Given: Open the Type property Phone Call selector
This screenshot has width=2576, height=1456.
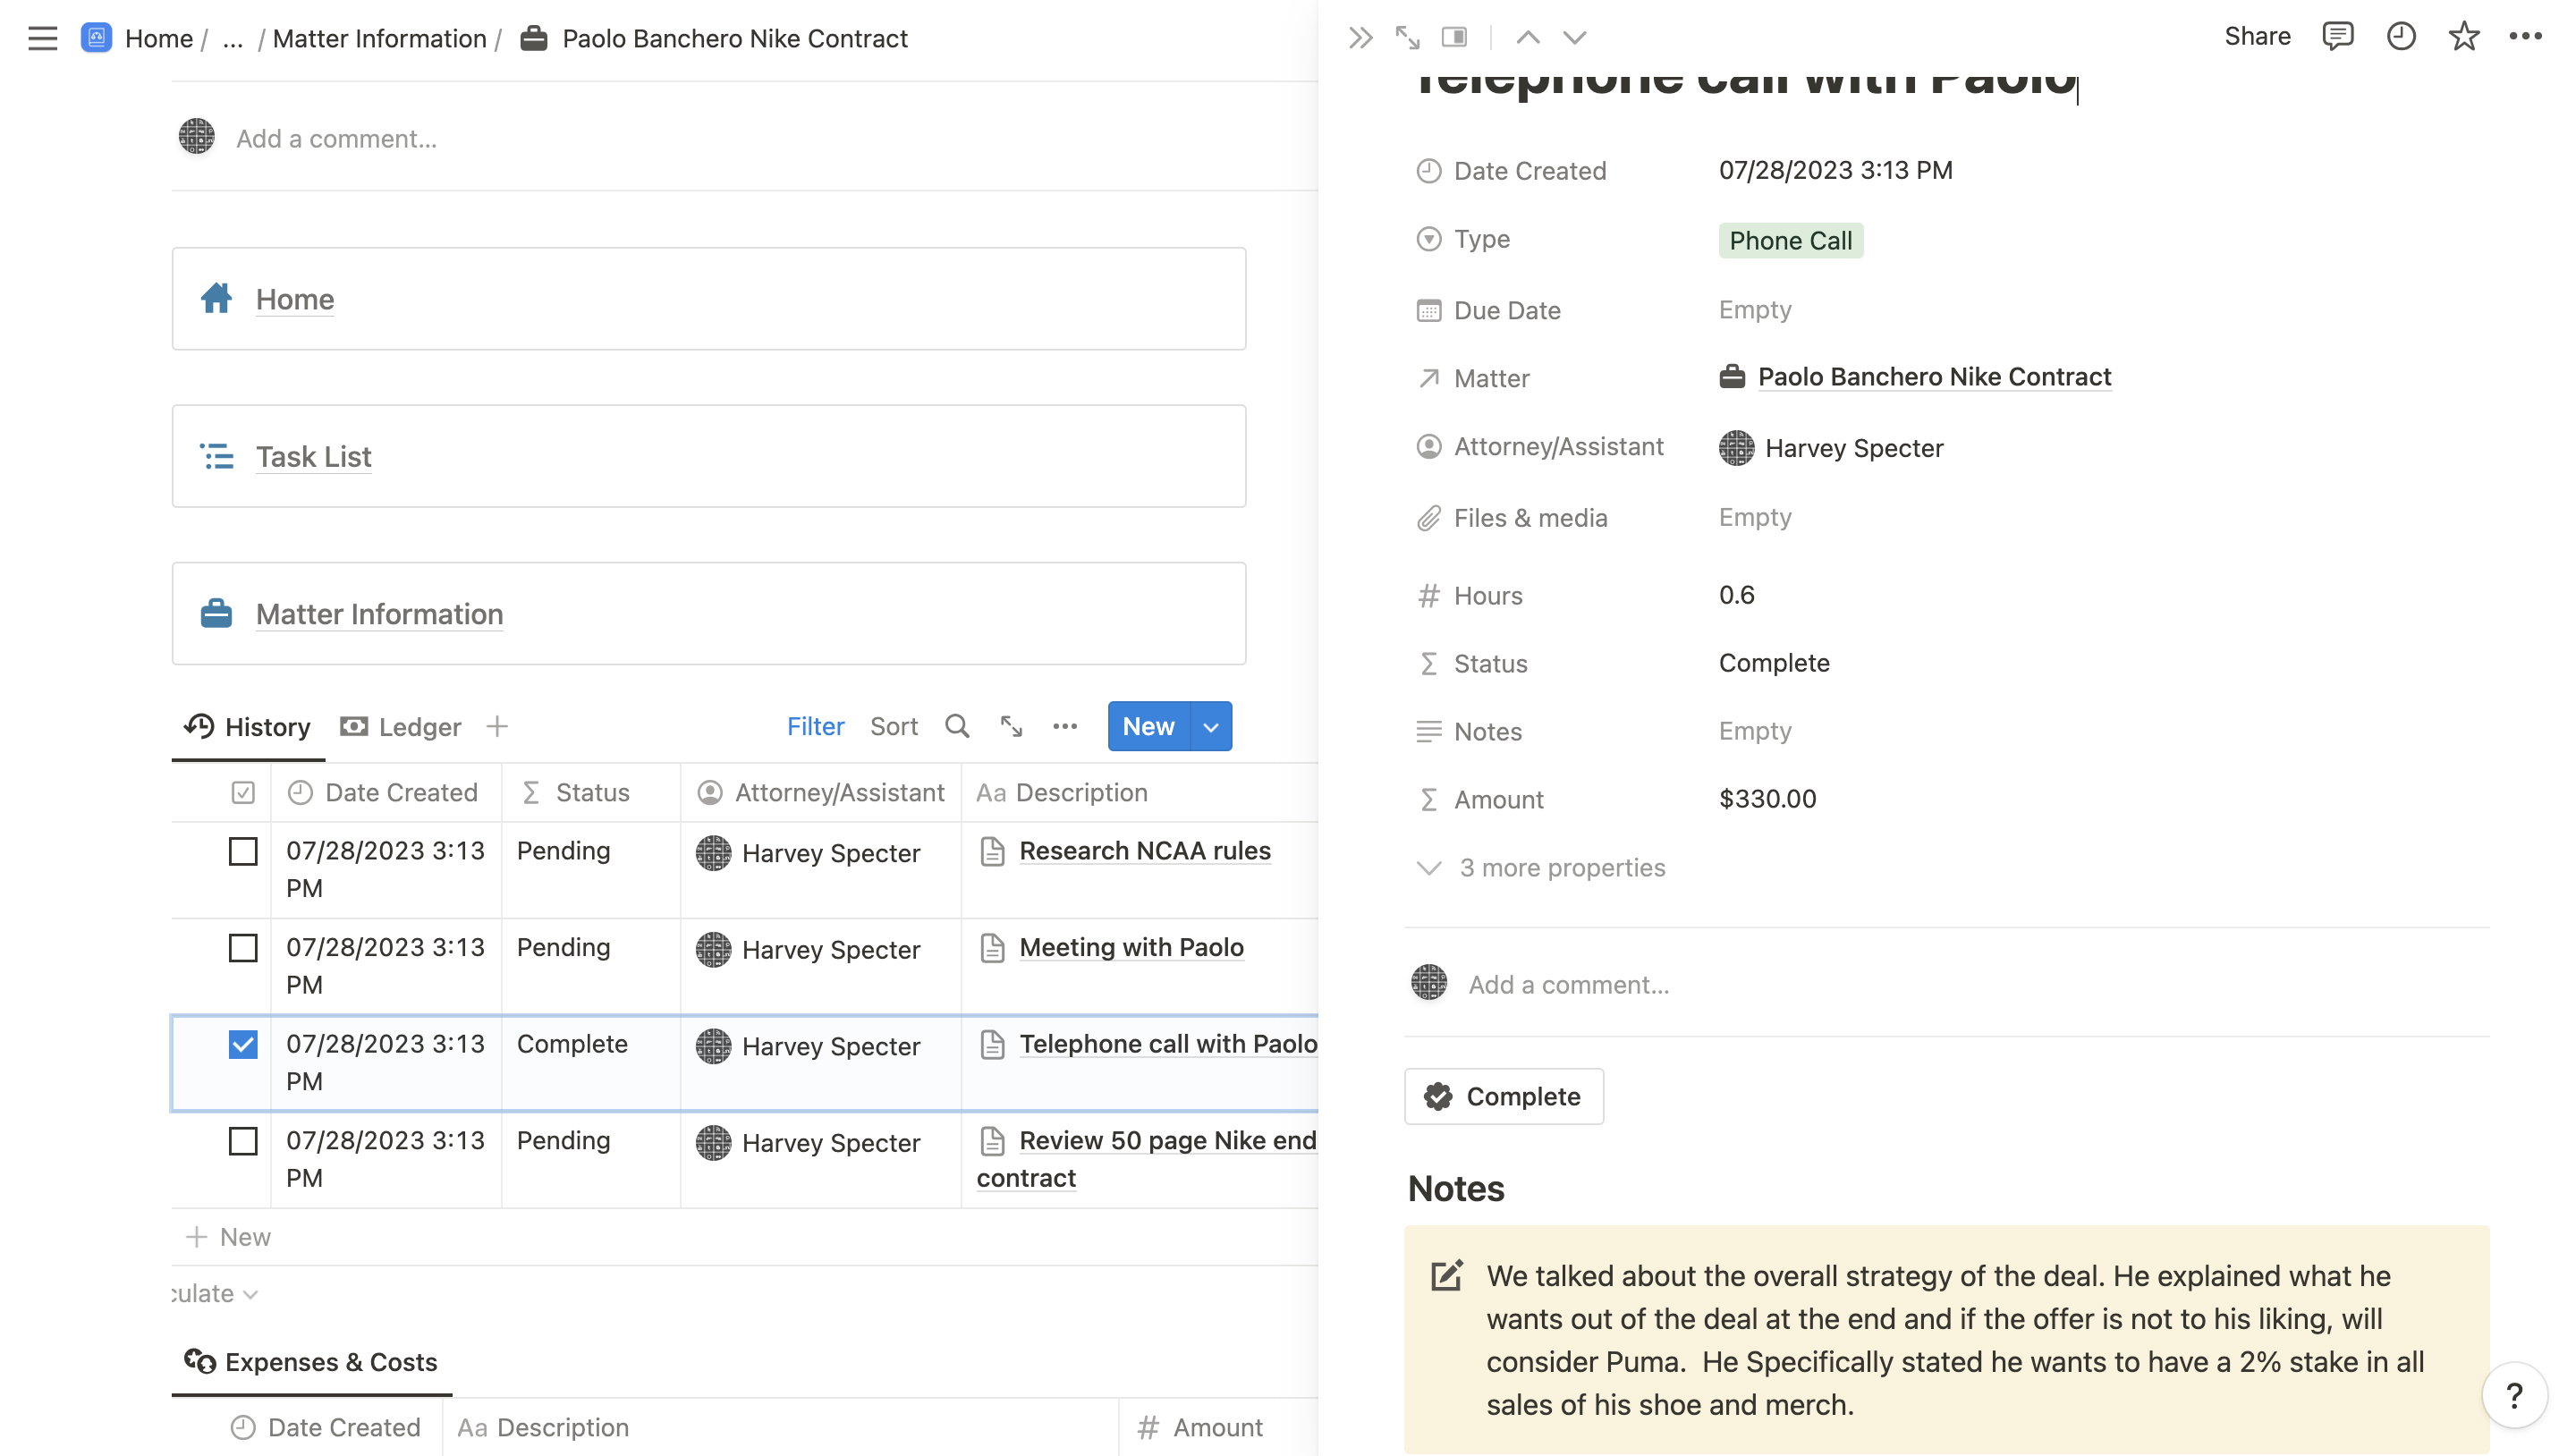Looking at the screenshot, I should click(x=1790, y=240).
